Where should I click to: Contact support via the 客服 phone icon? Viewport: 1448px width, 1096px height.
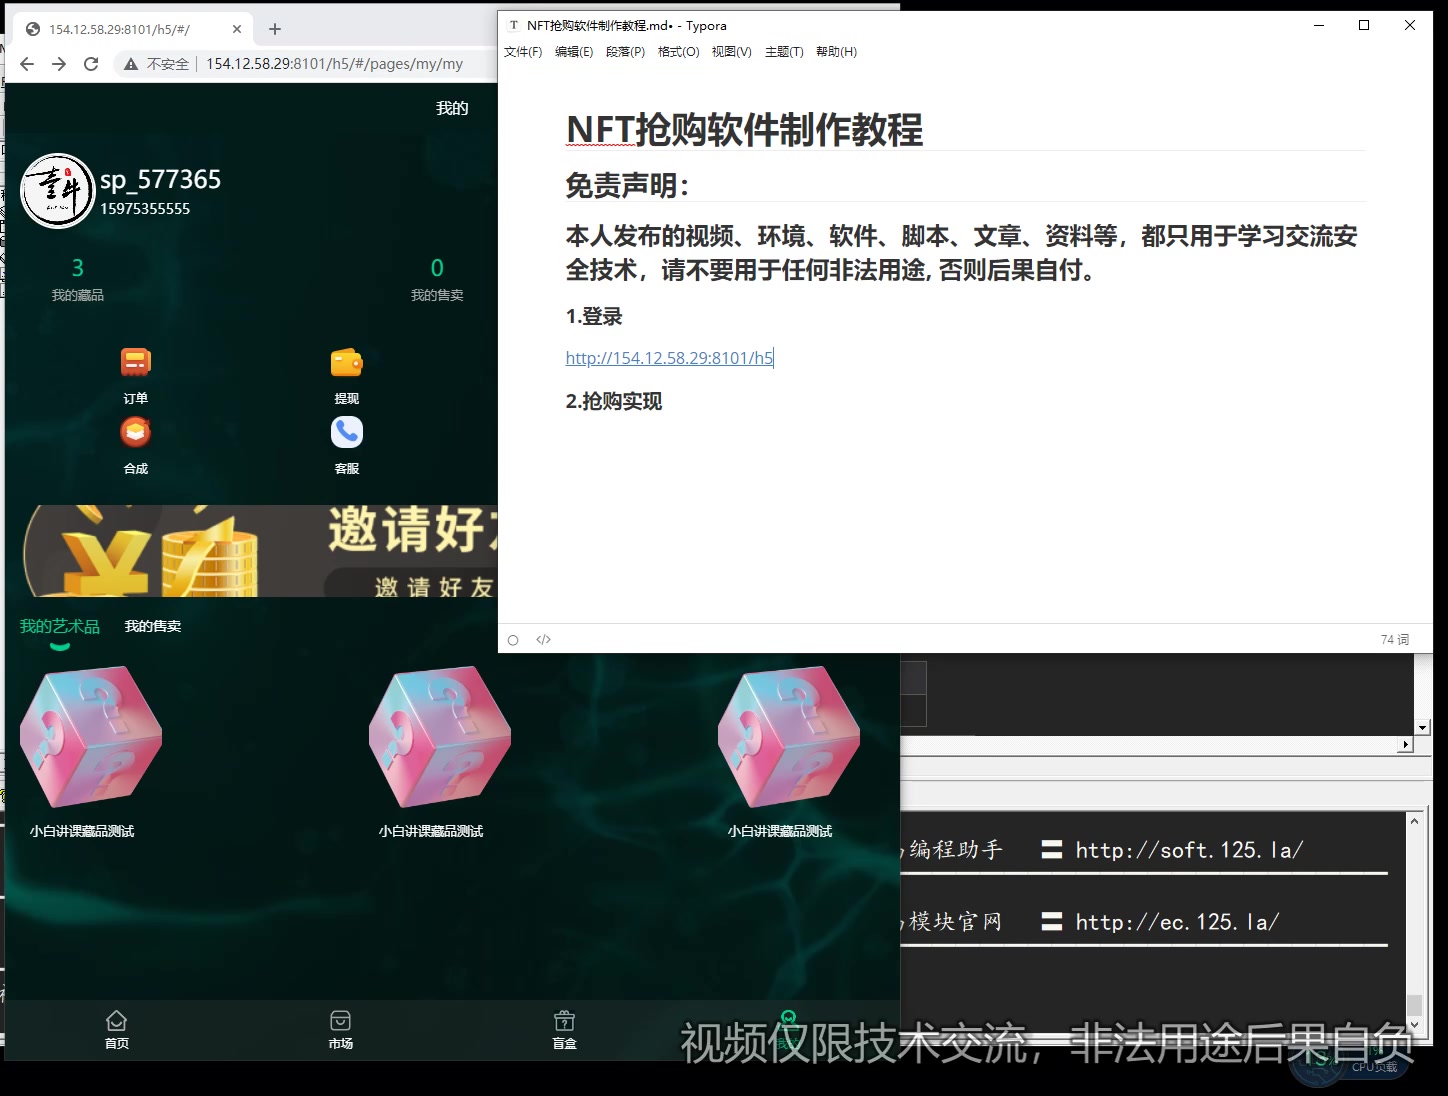345,431
